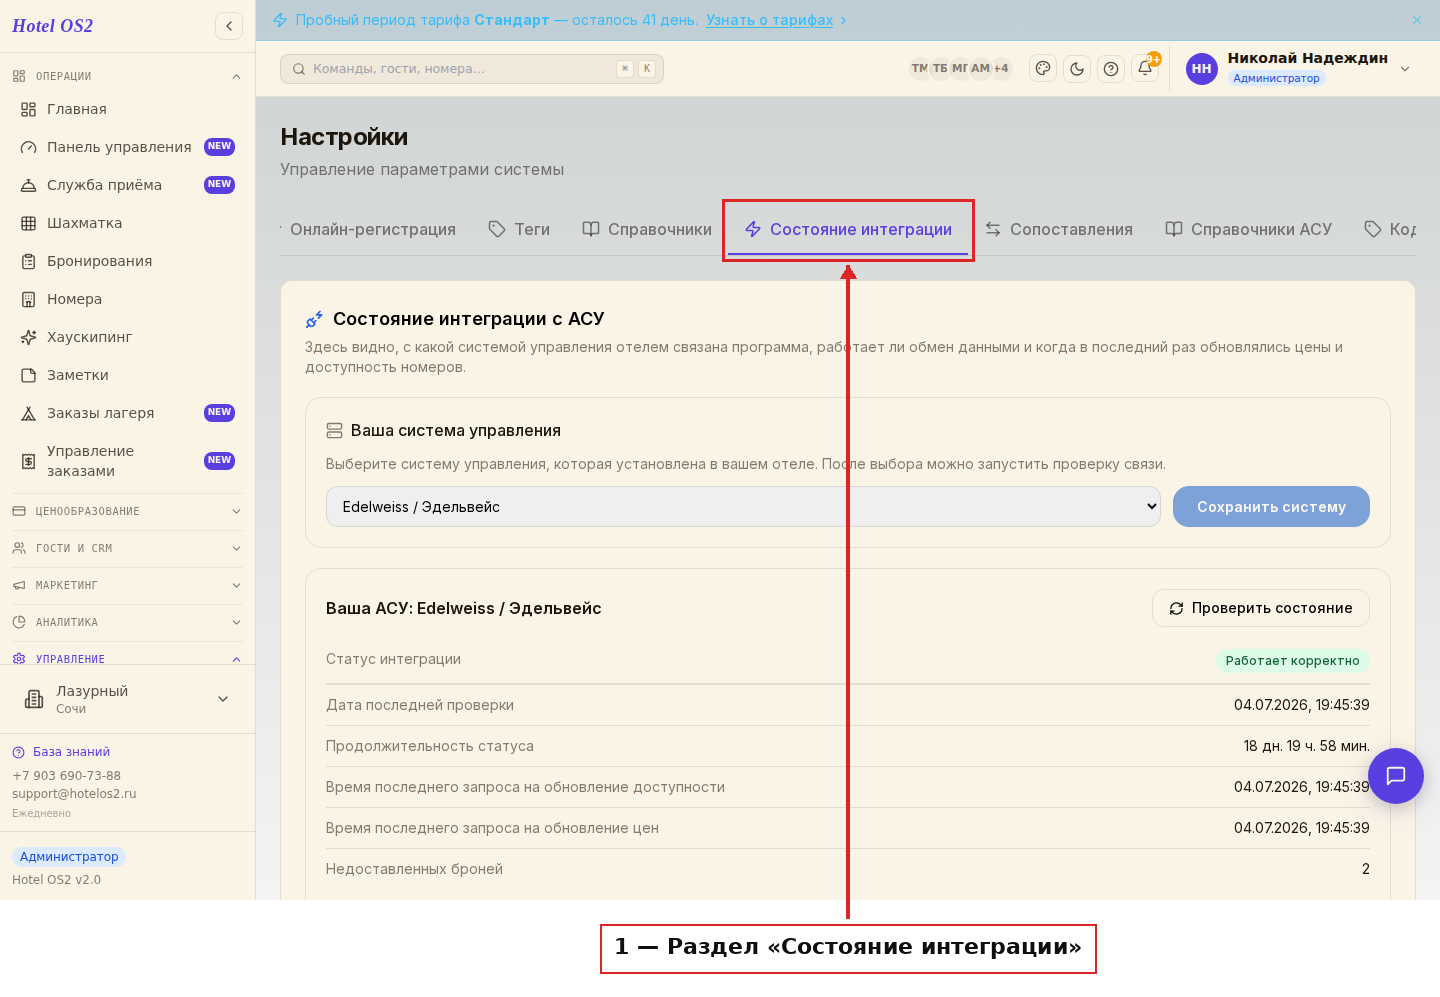The height and width of the screenshot is (997, 1440).
Task: Open notifications bell
Action: point(1145,69)
